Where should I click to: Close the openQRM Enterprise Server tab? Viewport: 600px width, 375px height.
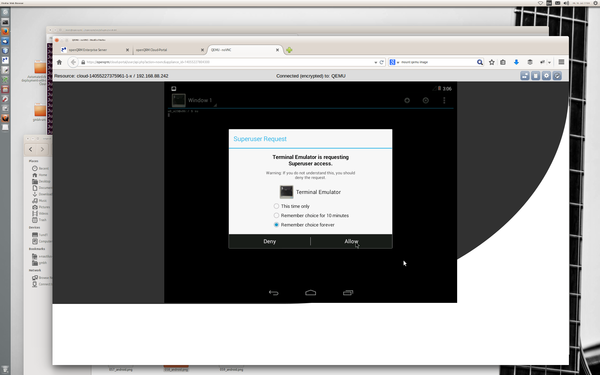[x=127, y=50]
